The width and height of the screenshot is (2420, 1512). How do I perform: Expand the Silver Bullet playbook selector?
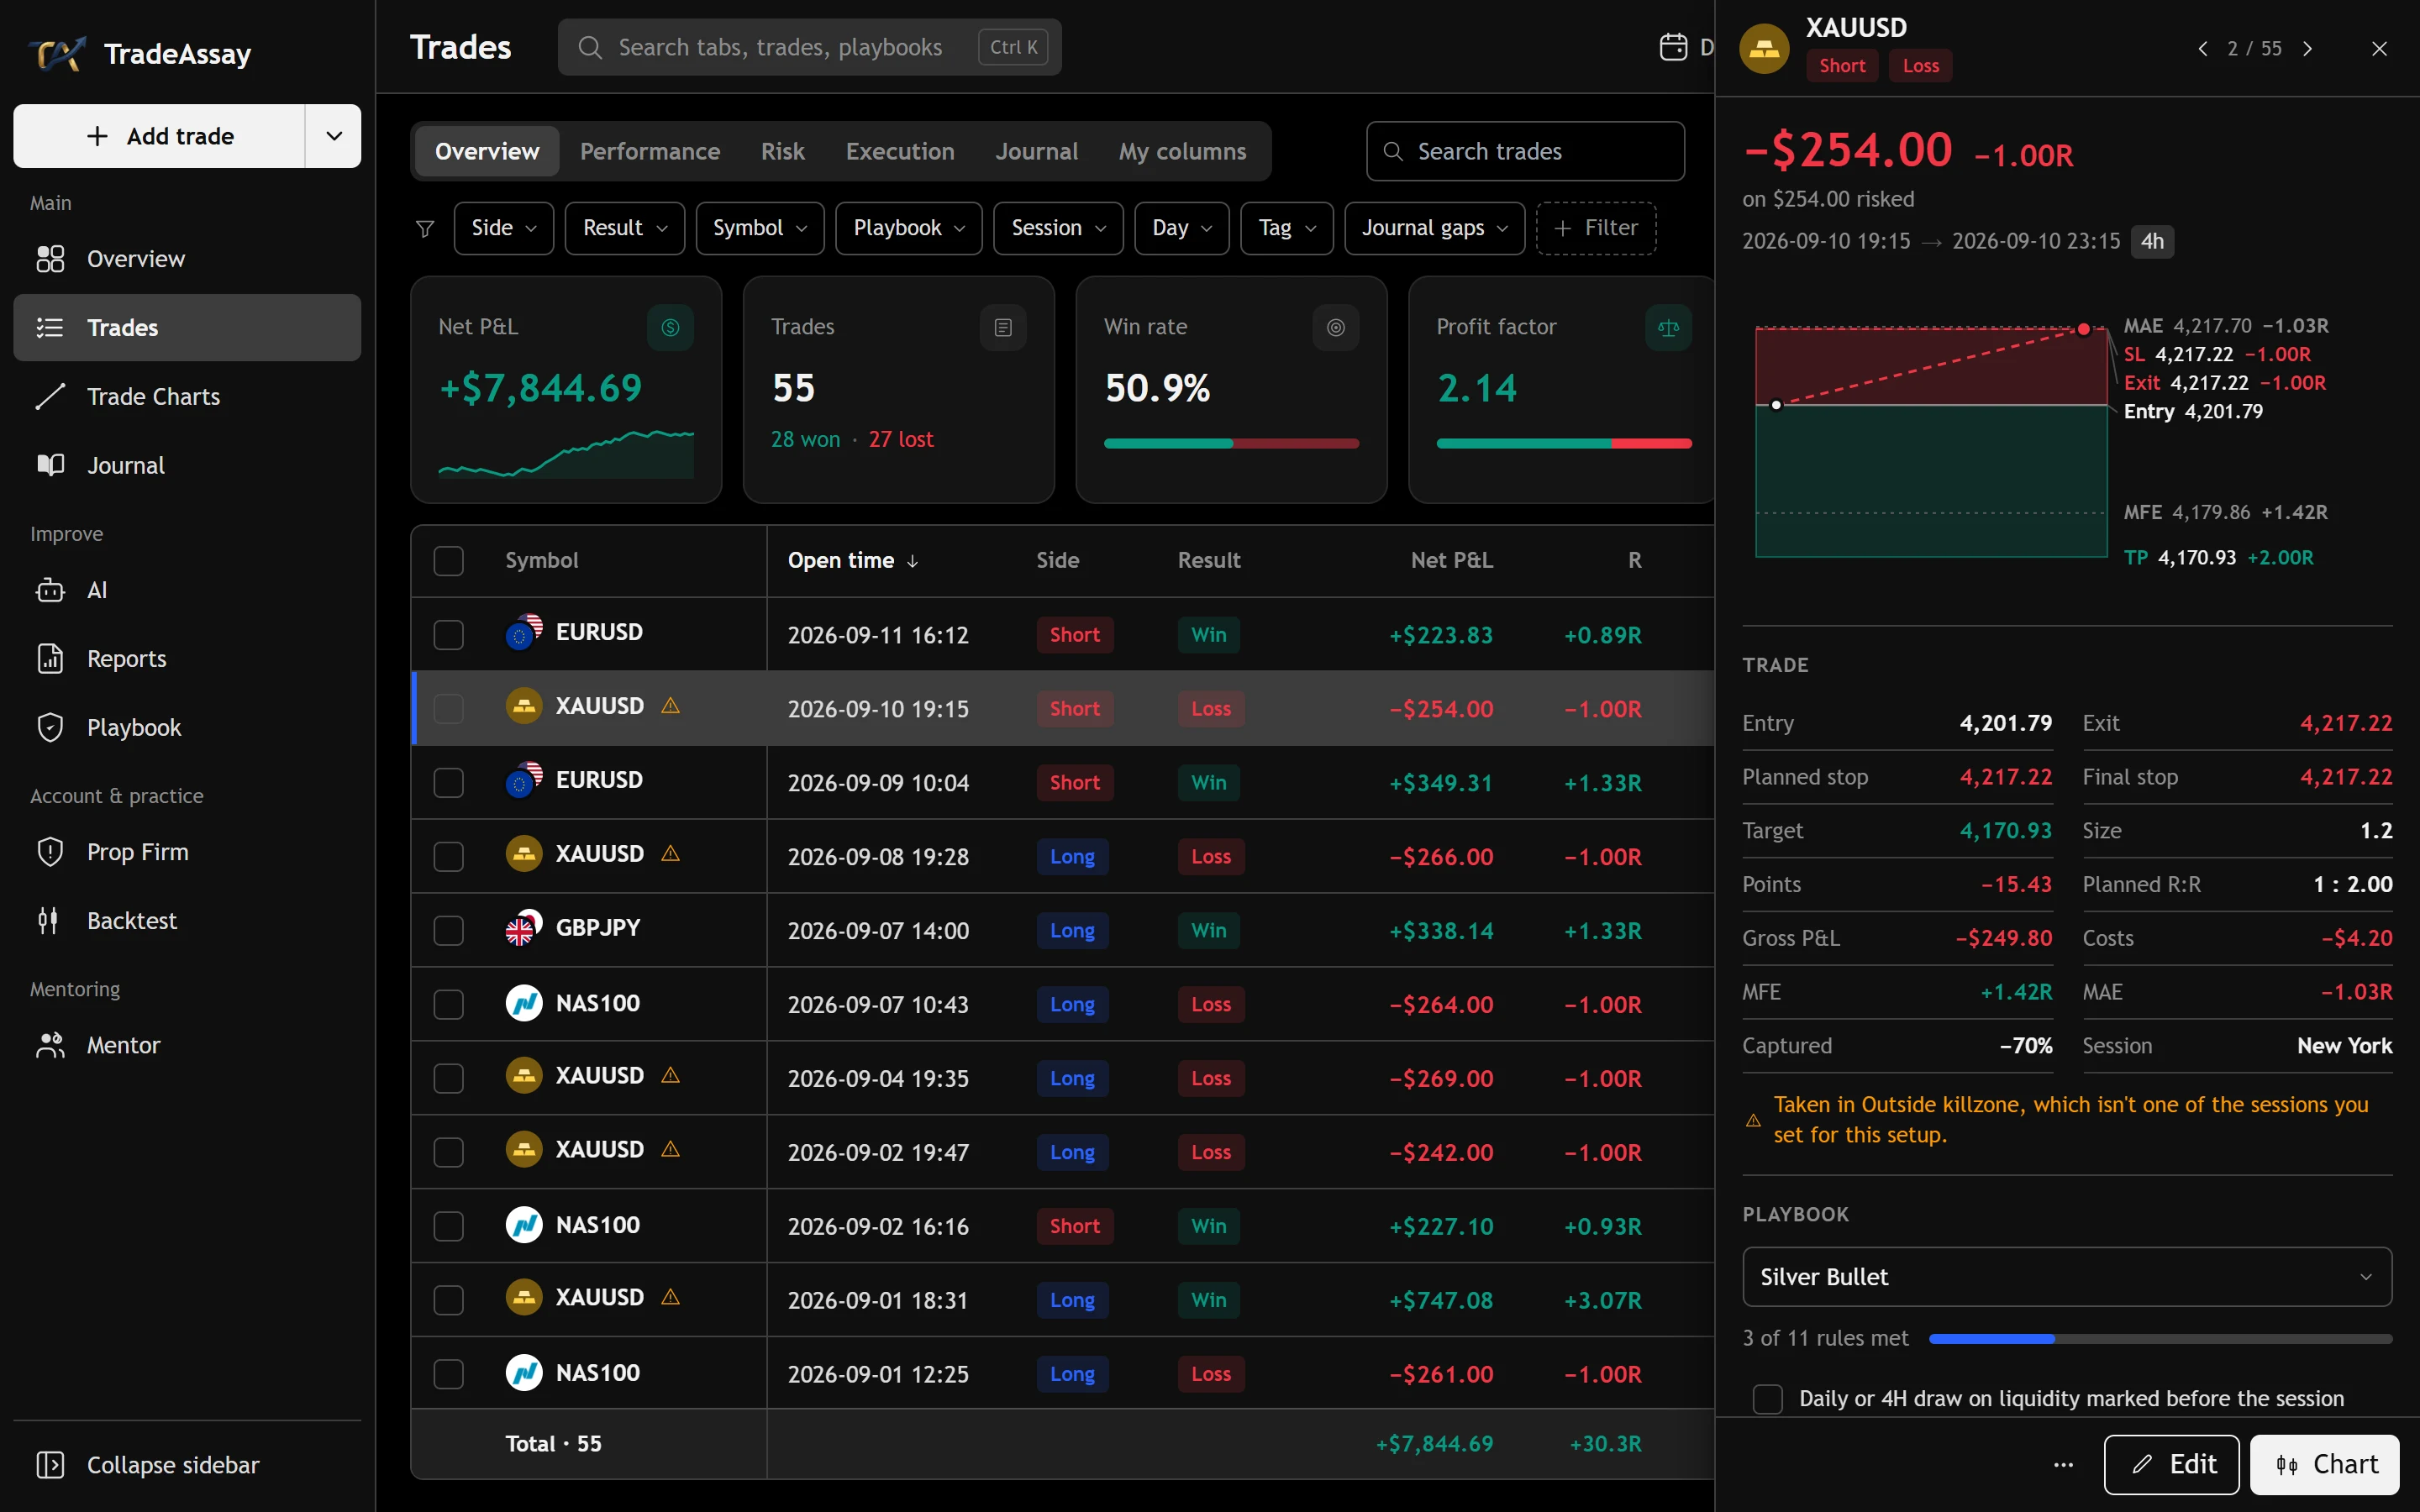click(2067, 1277)
